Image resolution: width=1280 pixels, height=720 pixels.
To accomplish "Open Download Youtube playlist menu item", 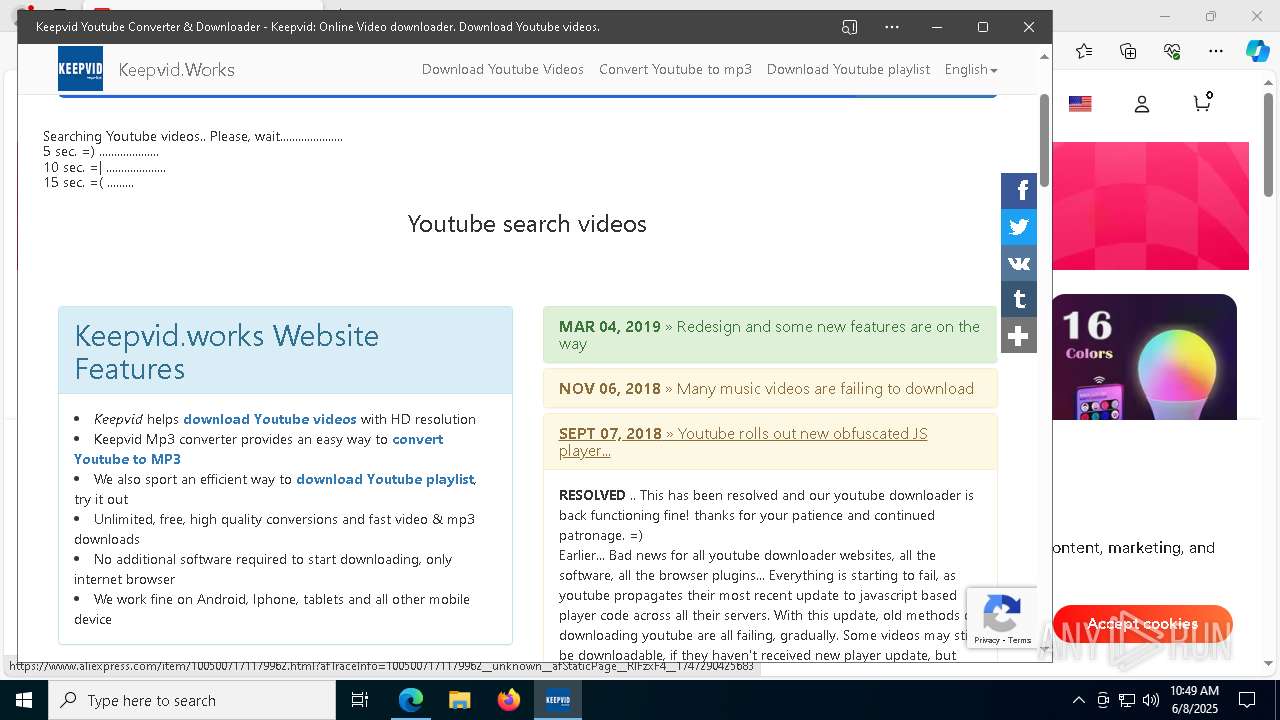I will point(848,69).
